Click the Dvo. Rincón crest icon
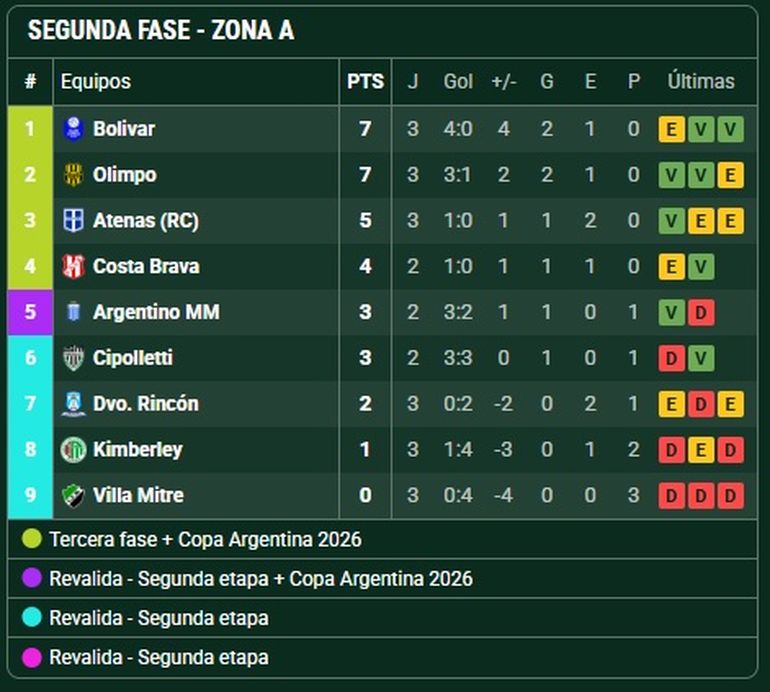Image resolution: width=770 pixels, height=692 pixels. (74, 404)
